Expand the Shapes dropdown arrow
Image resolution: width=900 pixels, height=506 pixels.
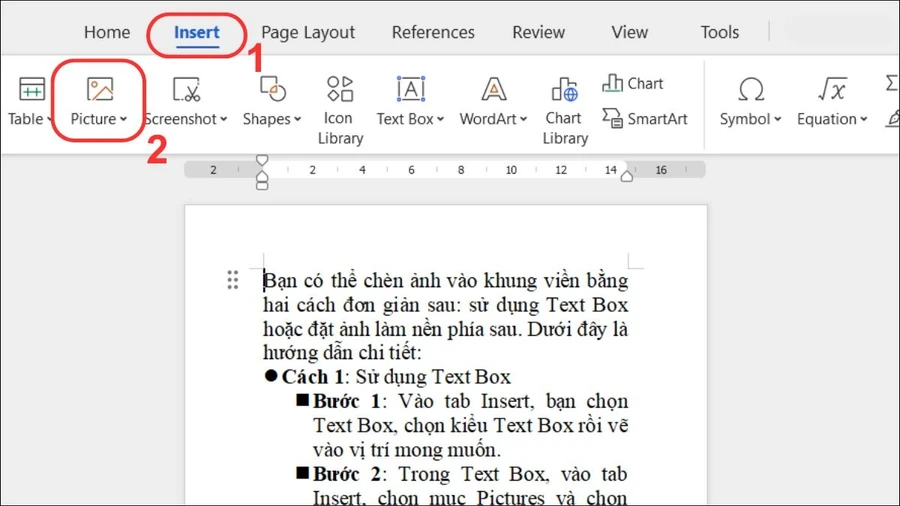pos(297,119)
